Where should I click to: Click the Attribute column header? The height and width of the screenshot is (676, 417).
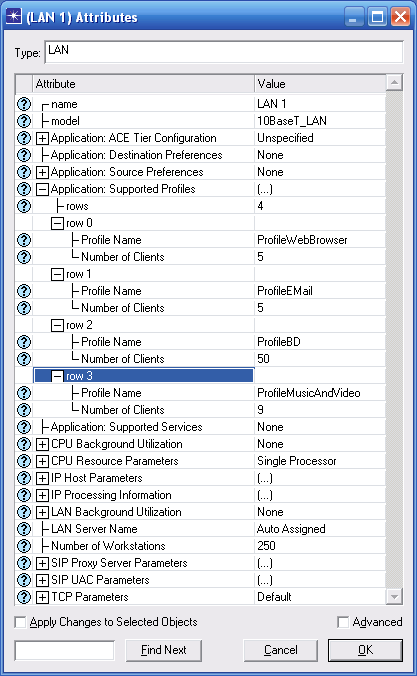point(143,84)
